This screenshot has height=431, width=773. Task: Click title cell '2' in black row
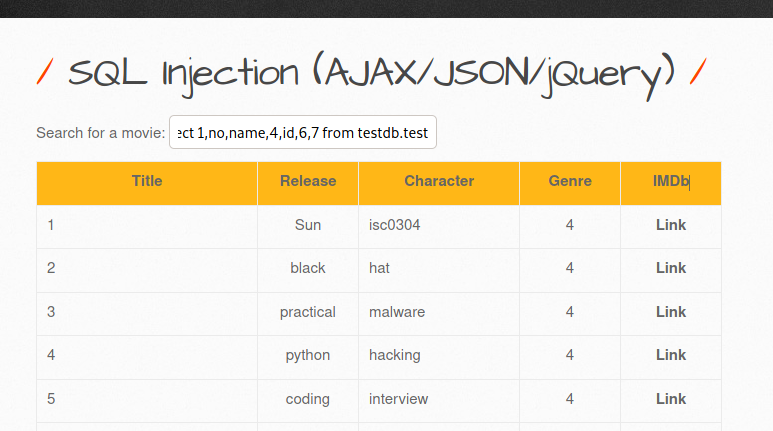[x=147, y=270]
